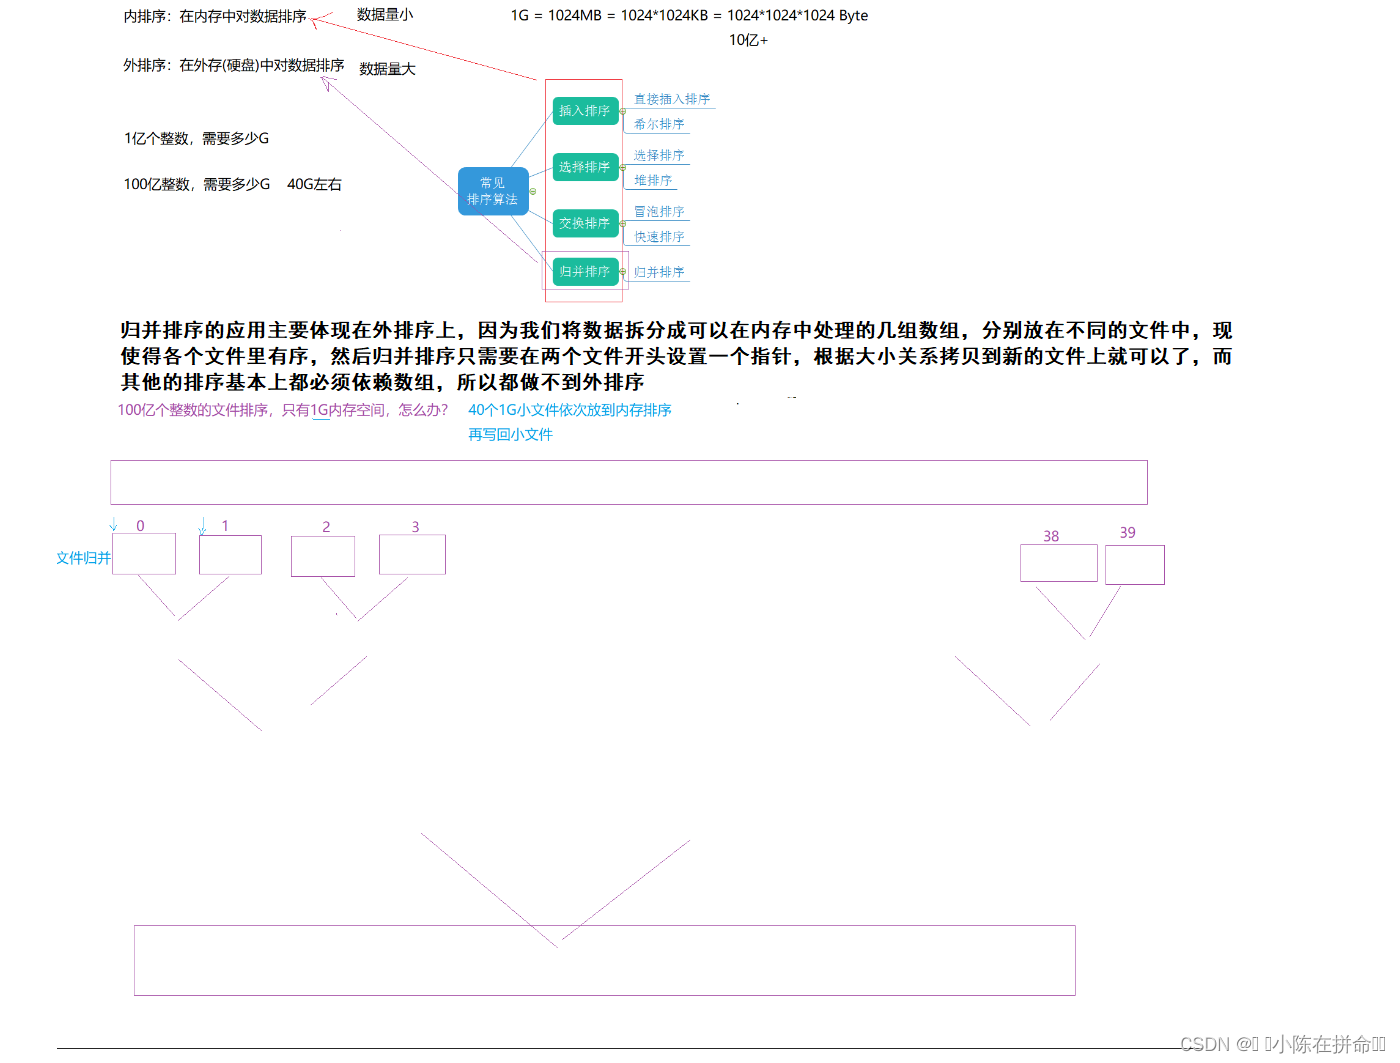Click the 堆排序 leaf item
Image resolution: width=1400 pixels, height=1063 pixels.
point(653,180)
